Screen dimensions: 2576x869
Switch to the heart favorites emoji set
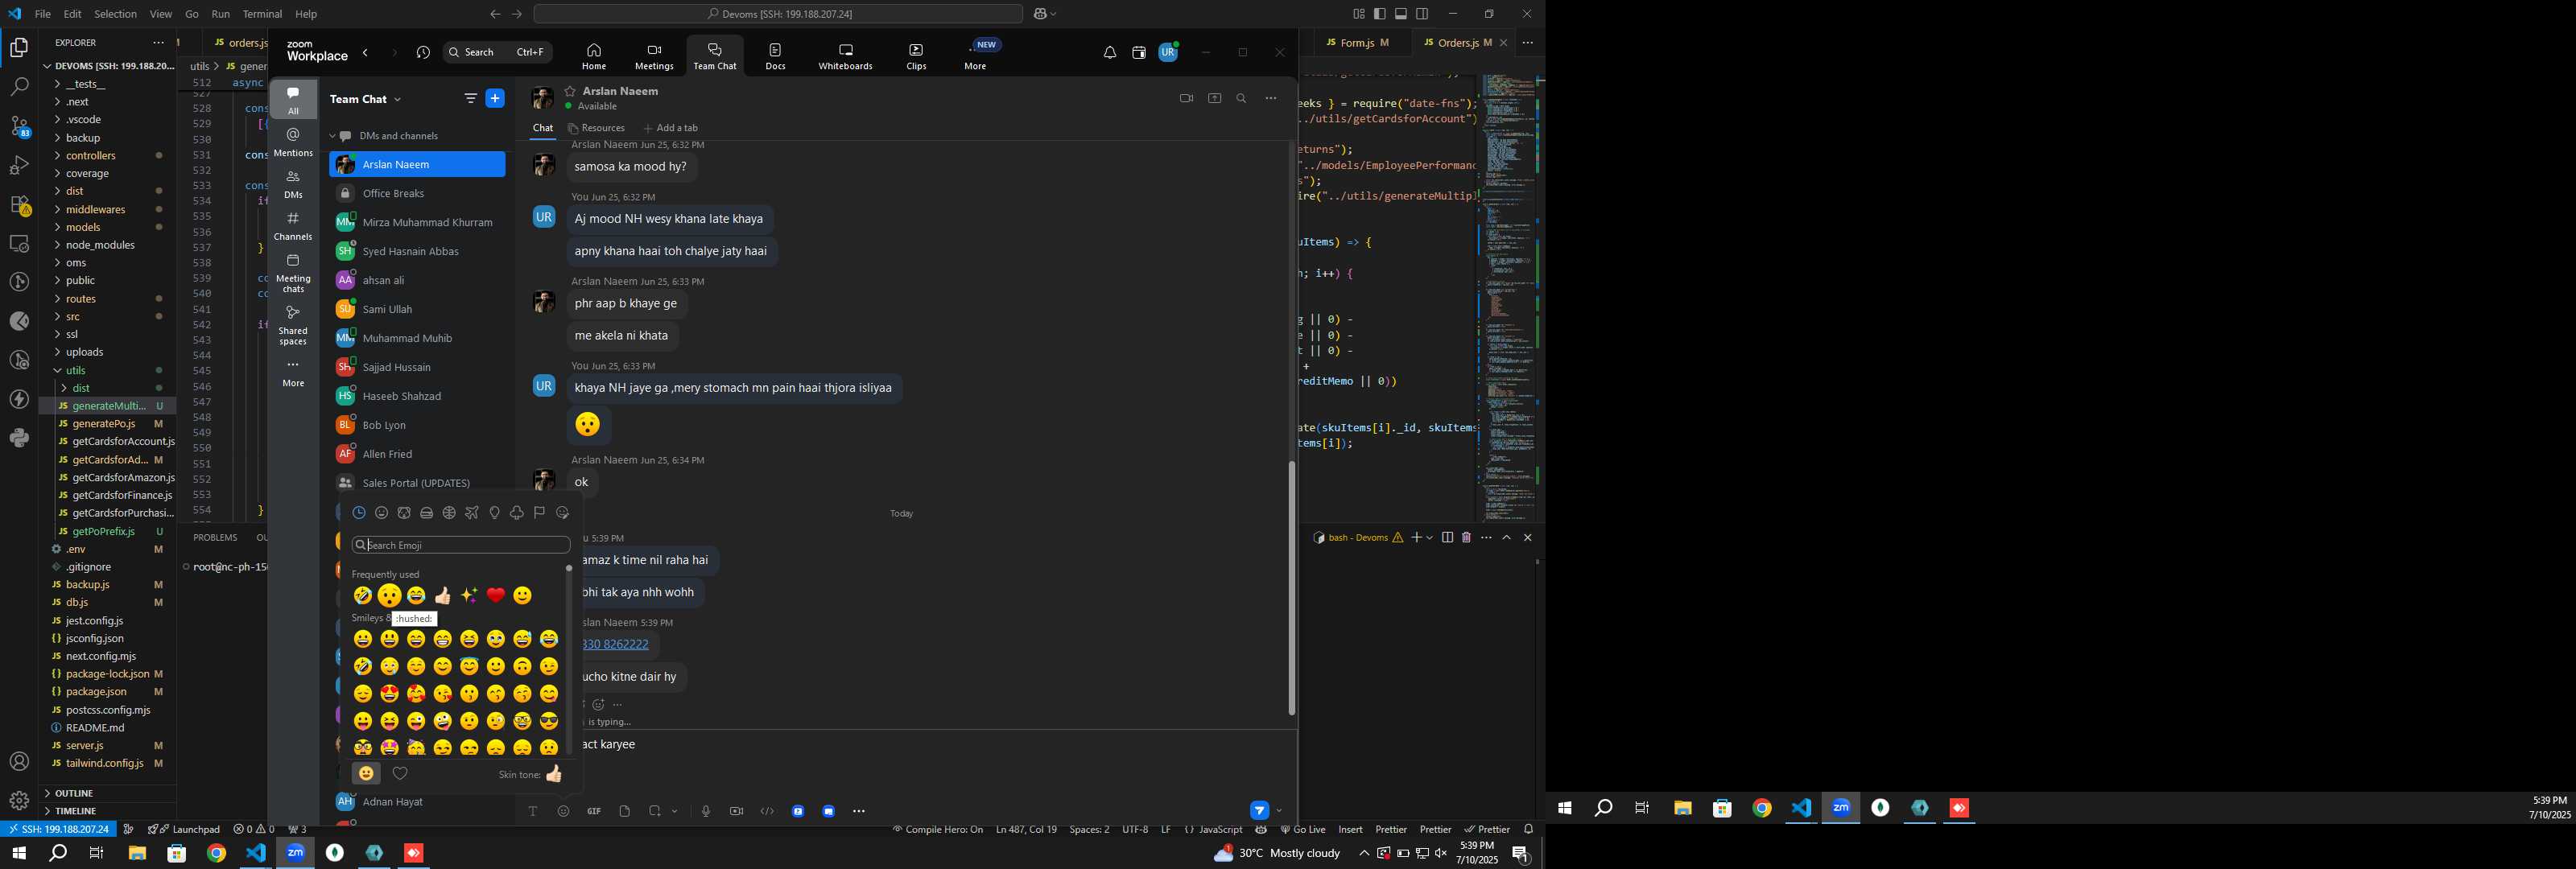(400, 773)
